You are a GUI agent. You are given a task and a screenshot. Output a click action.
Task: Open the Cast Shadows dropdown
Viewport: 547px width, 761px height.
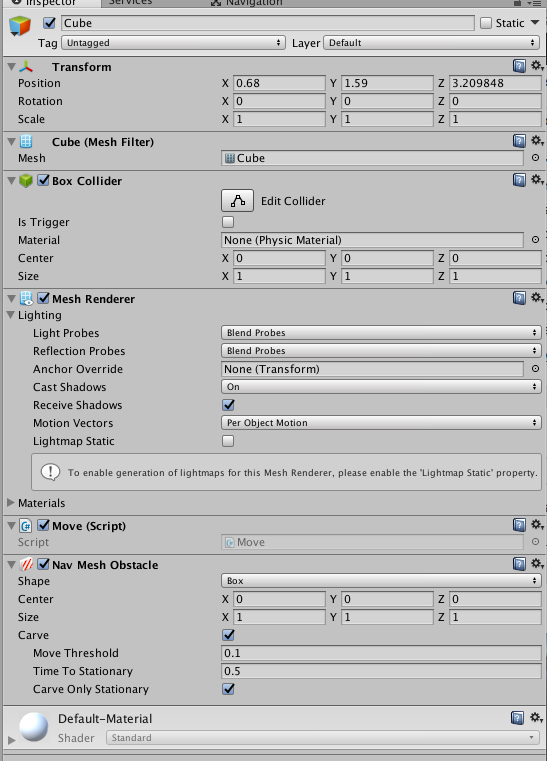(x=381, y=387)
